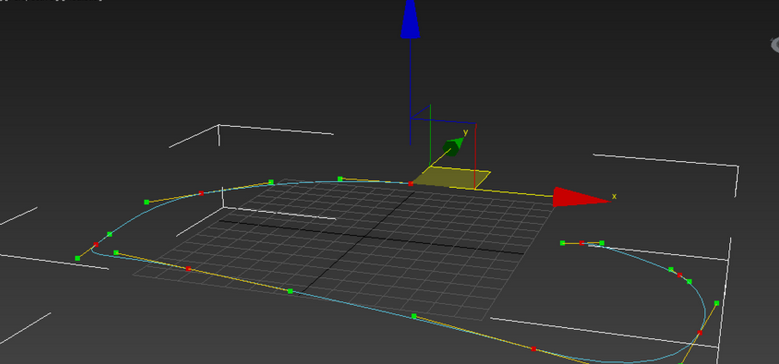Grab the red X-axis arrow of the move gizmo
This screenshot has width=779, height=364.
point(580,197)
